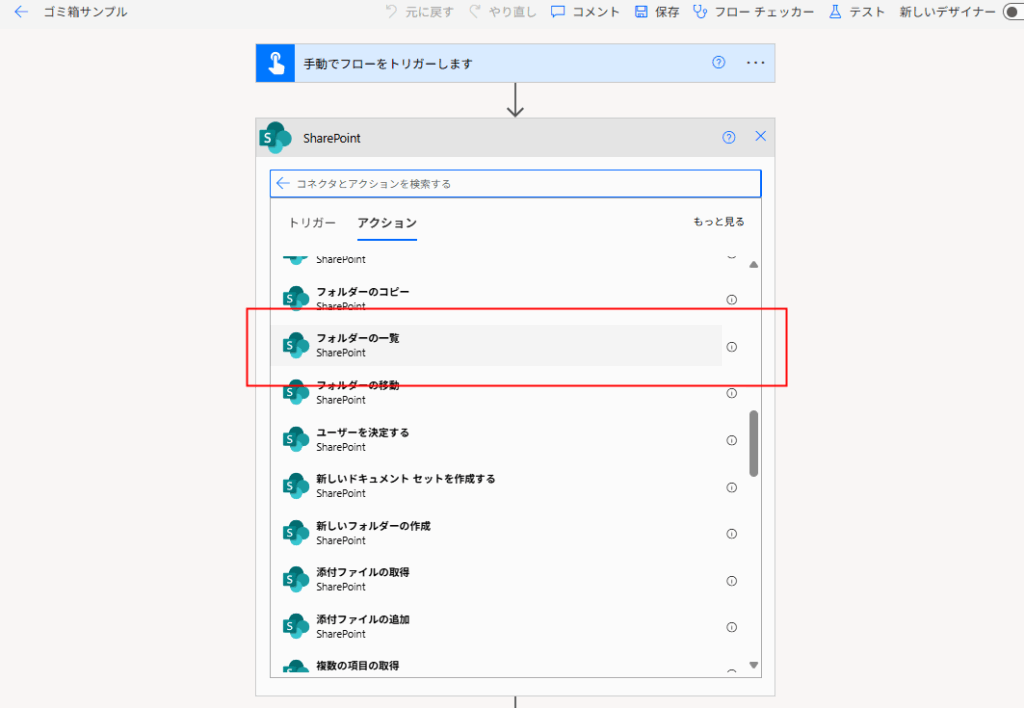Click SharePoint icon beside 新しいドキュメント セットを作成する
This screenshot has height=708, width=1024.
(x=296, y=486)
